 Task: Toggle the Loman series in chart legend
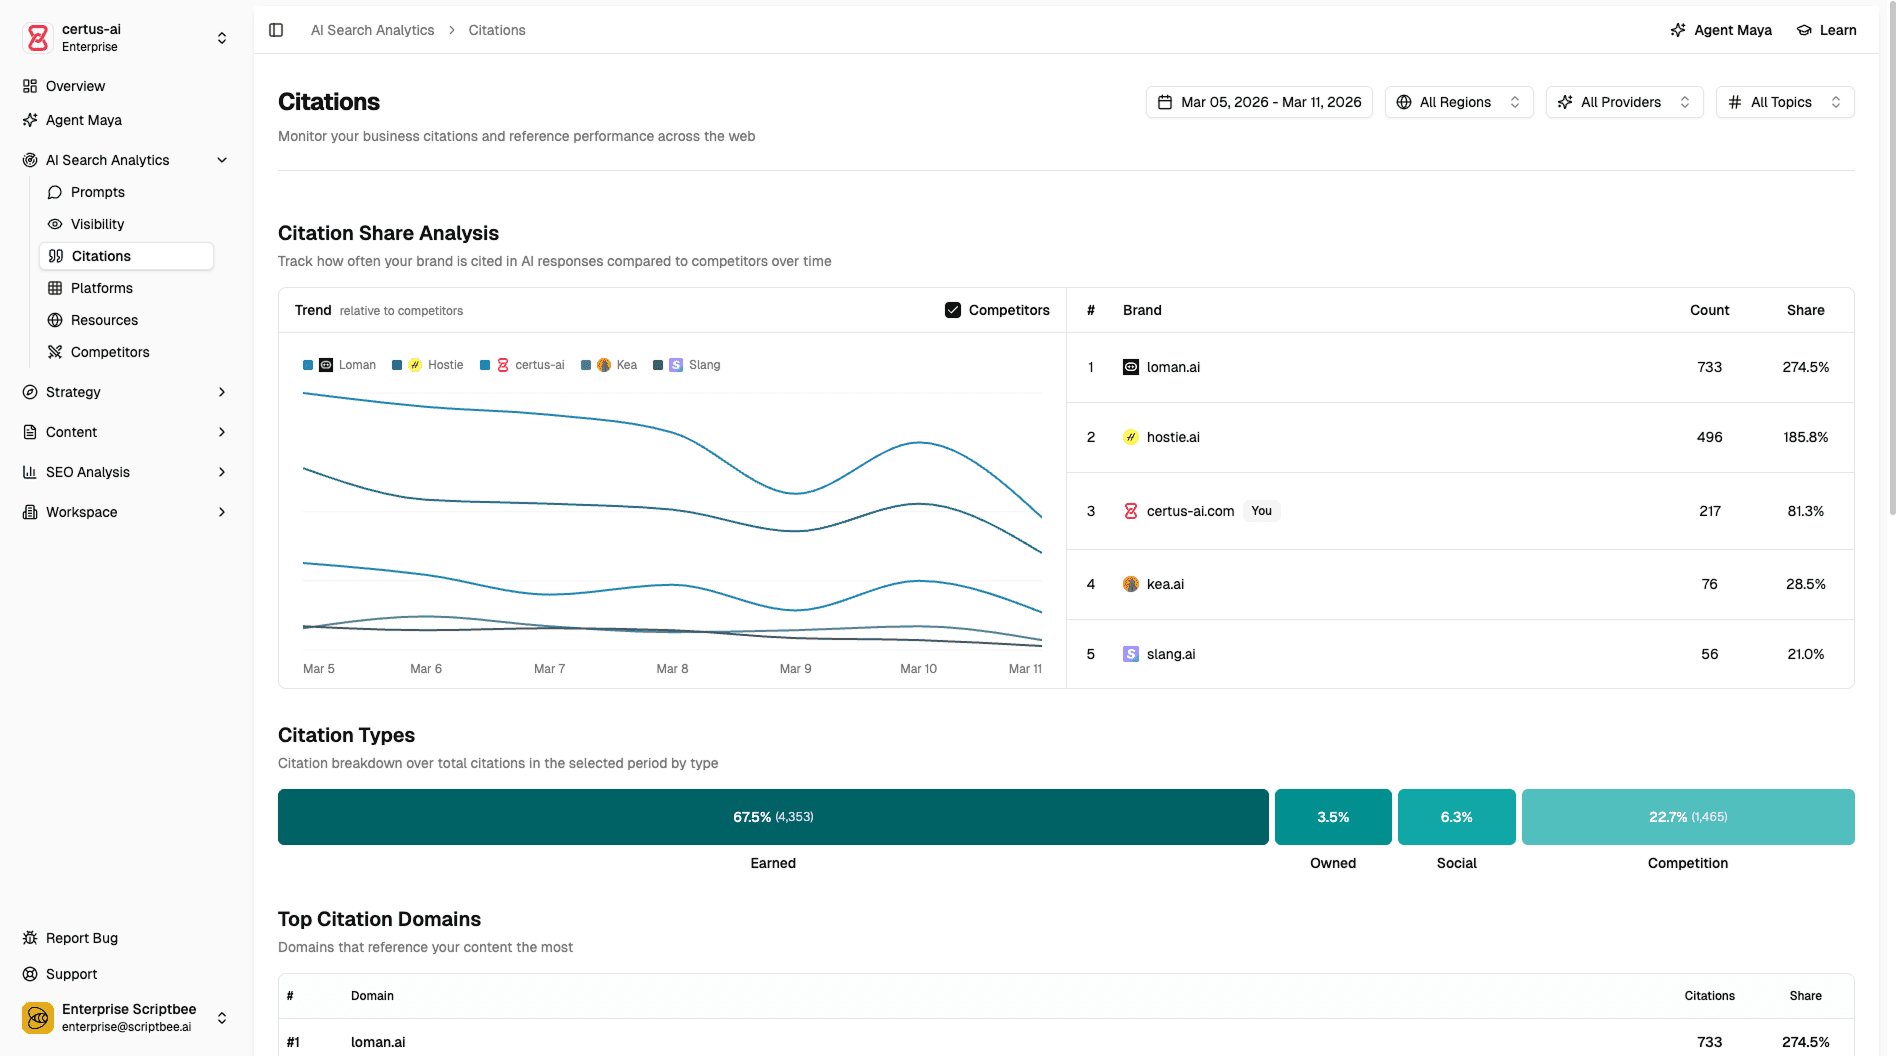coord(339,365)
